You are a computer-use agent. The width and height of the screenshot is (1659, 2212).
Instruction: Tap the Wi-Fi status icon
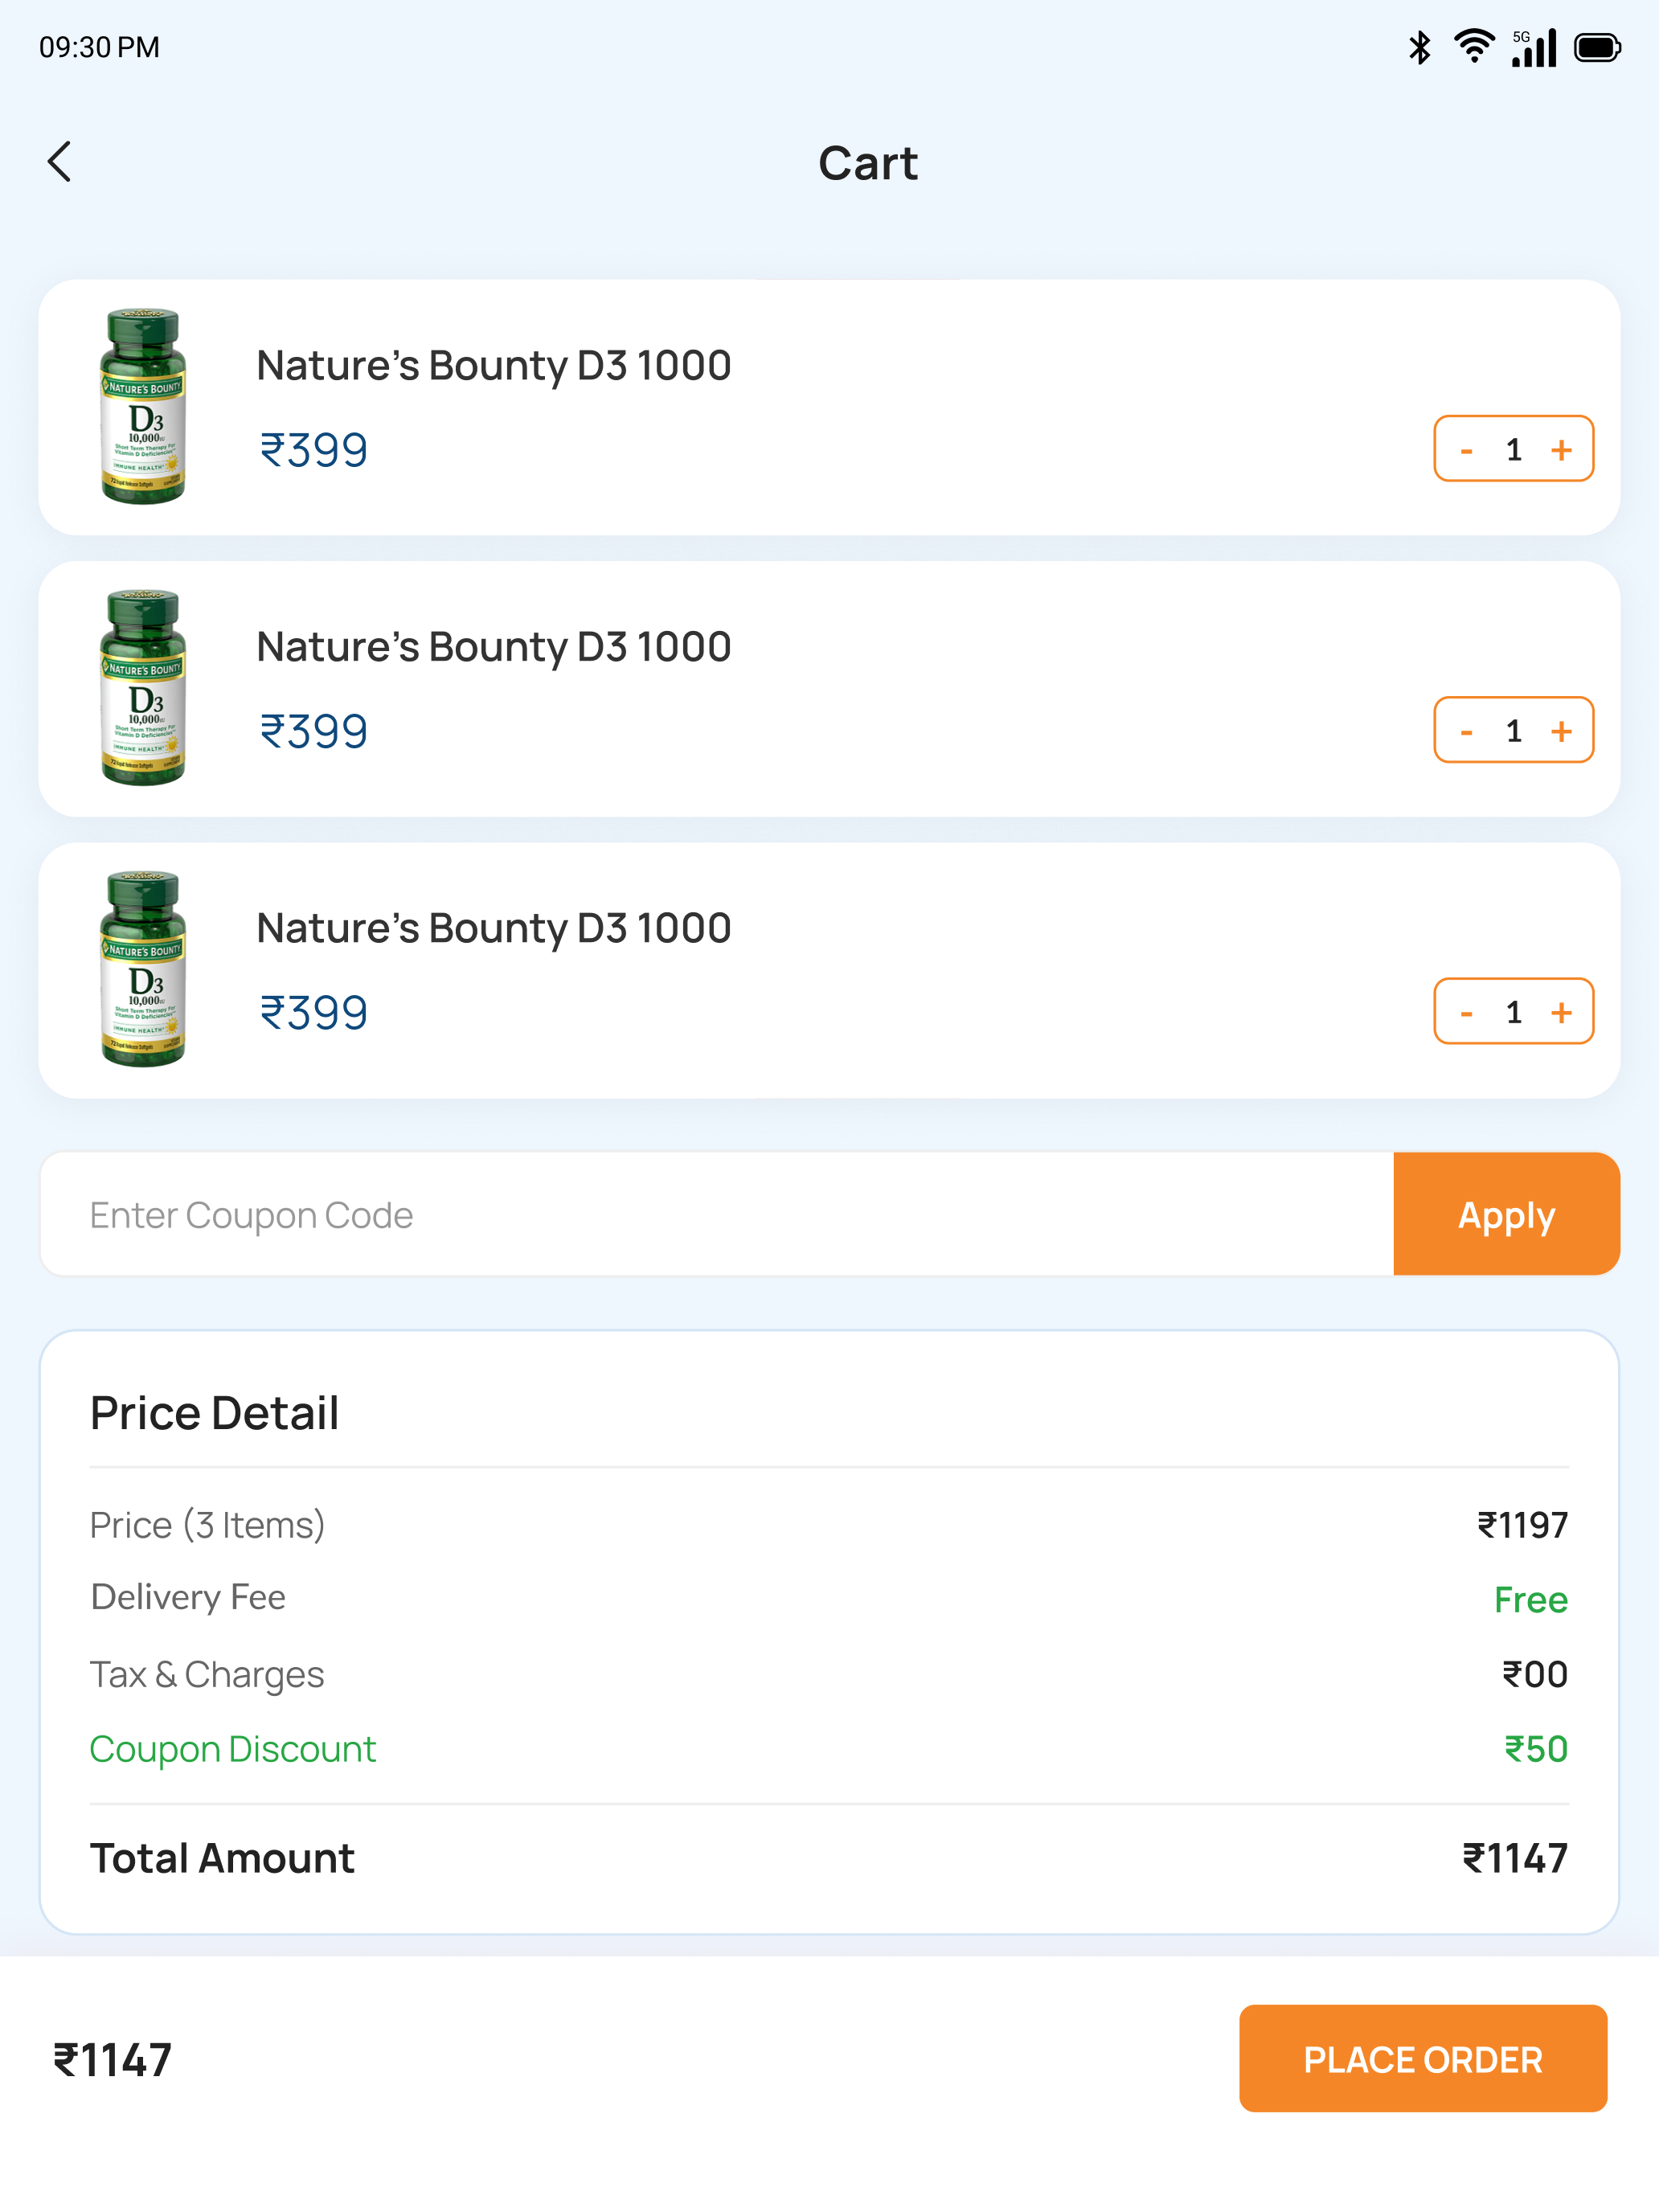tap(1474, 47)
